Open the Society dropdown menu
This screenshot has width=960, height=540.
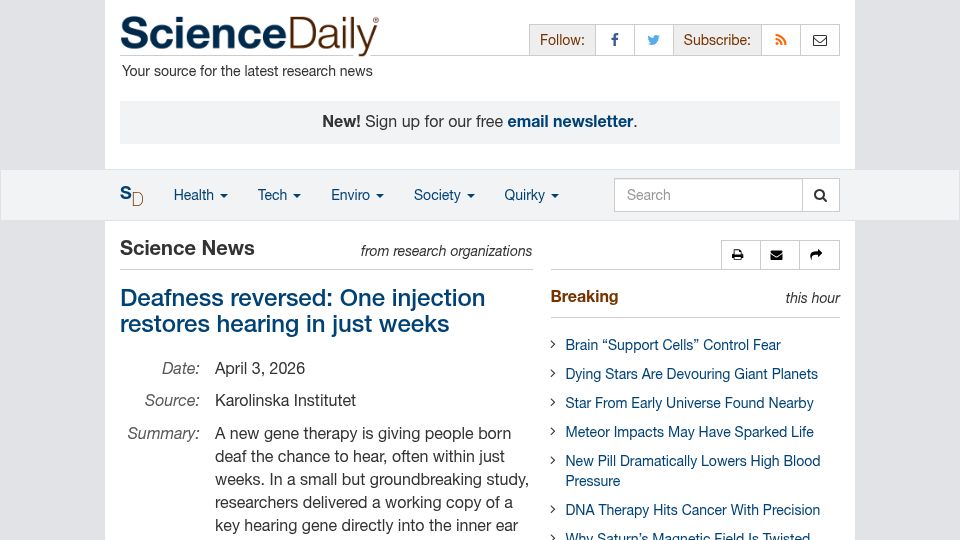[444, 195]
